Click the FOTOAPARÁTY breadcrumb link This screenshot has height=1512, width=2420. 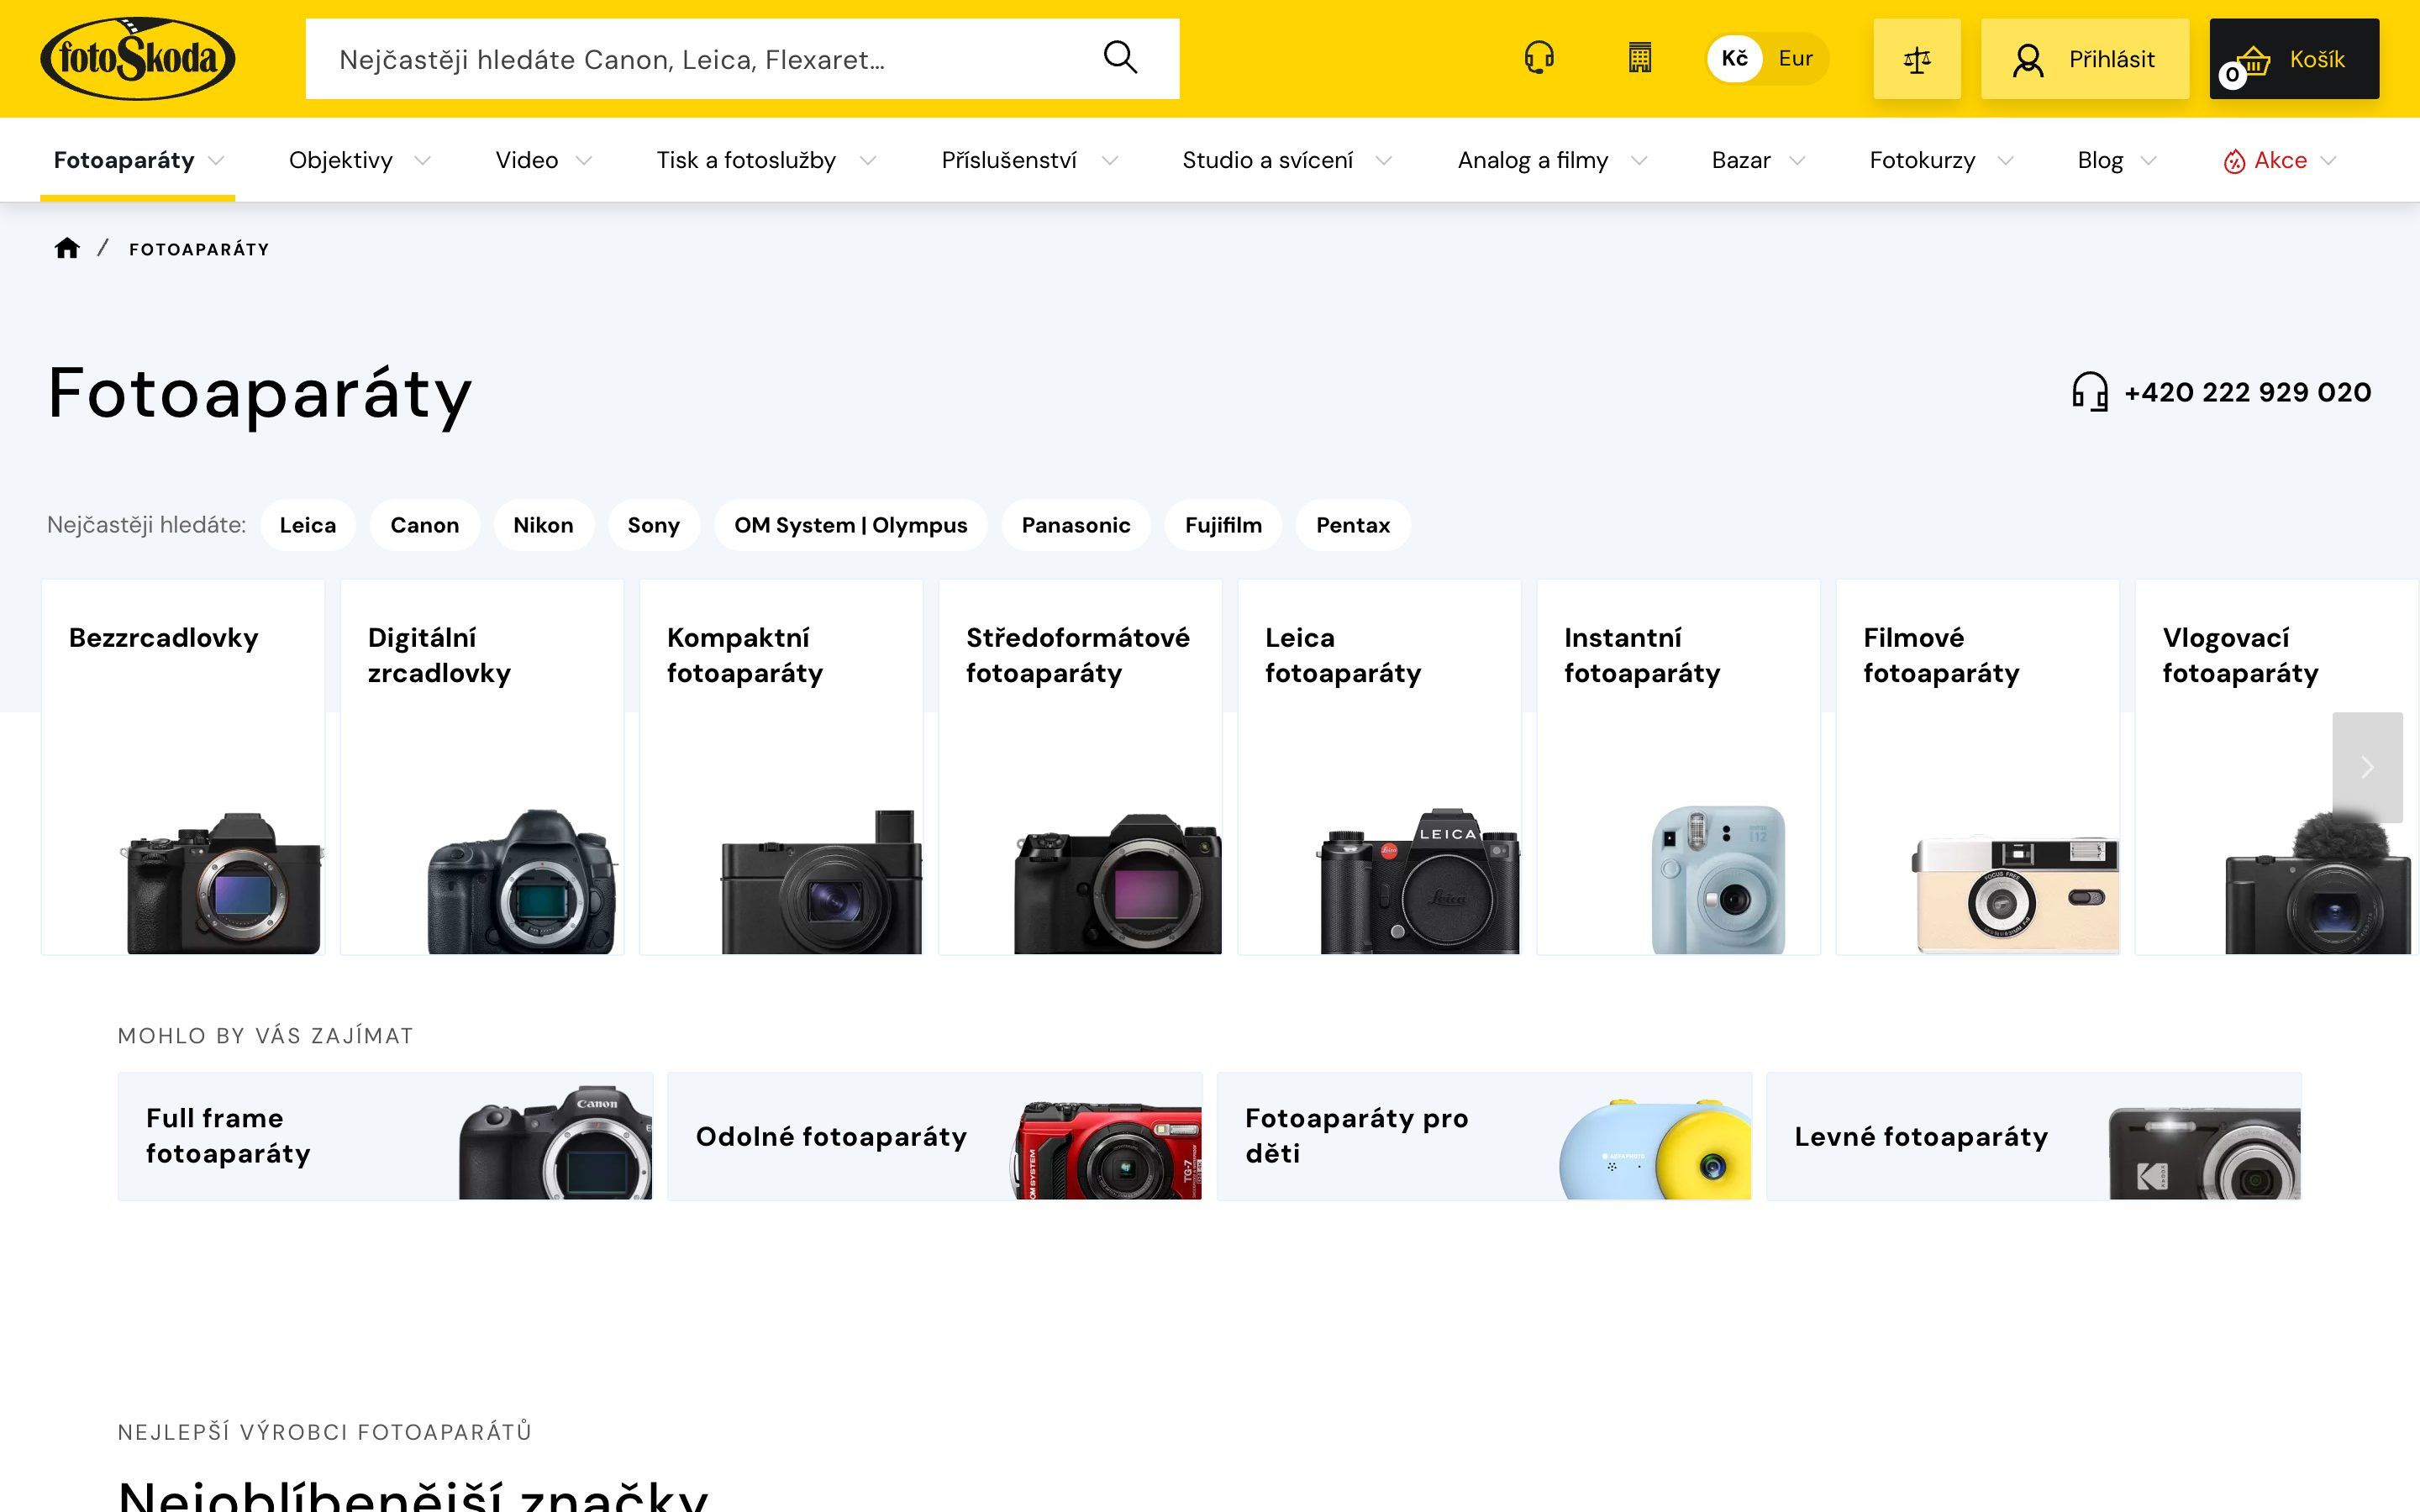(x=199, y=249)
